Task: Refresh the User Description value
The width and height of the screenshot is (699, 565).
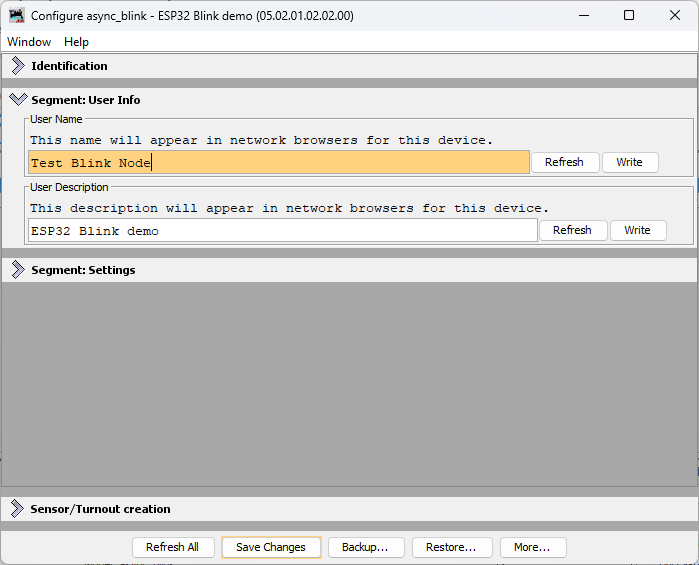Action: point(572,230)
